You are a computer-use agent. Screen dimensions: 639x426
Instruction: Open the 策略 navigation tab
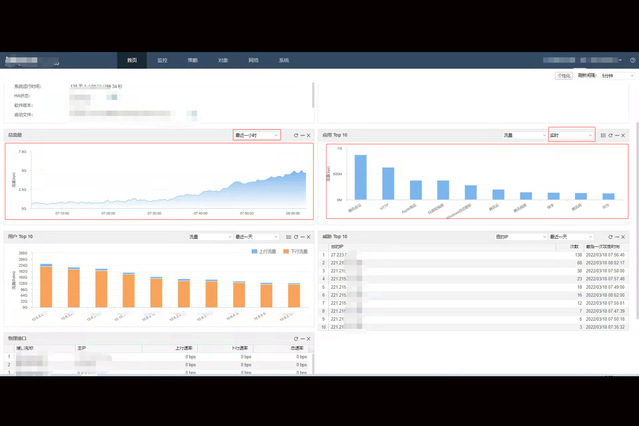coord(192,60)
